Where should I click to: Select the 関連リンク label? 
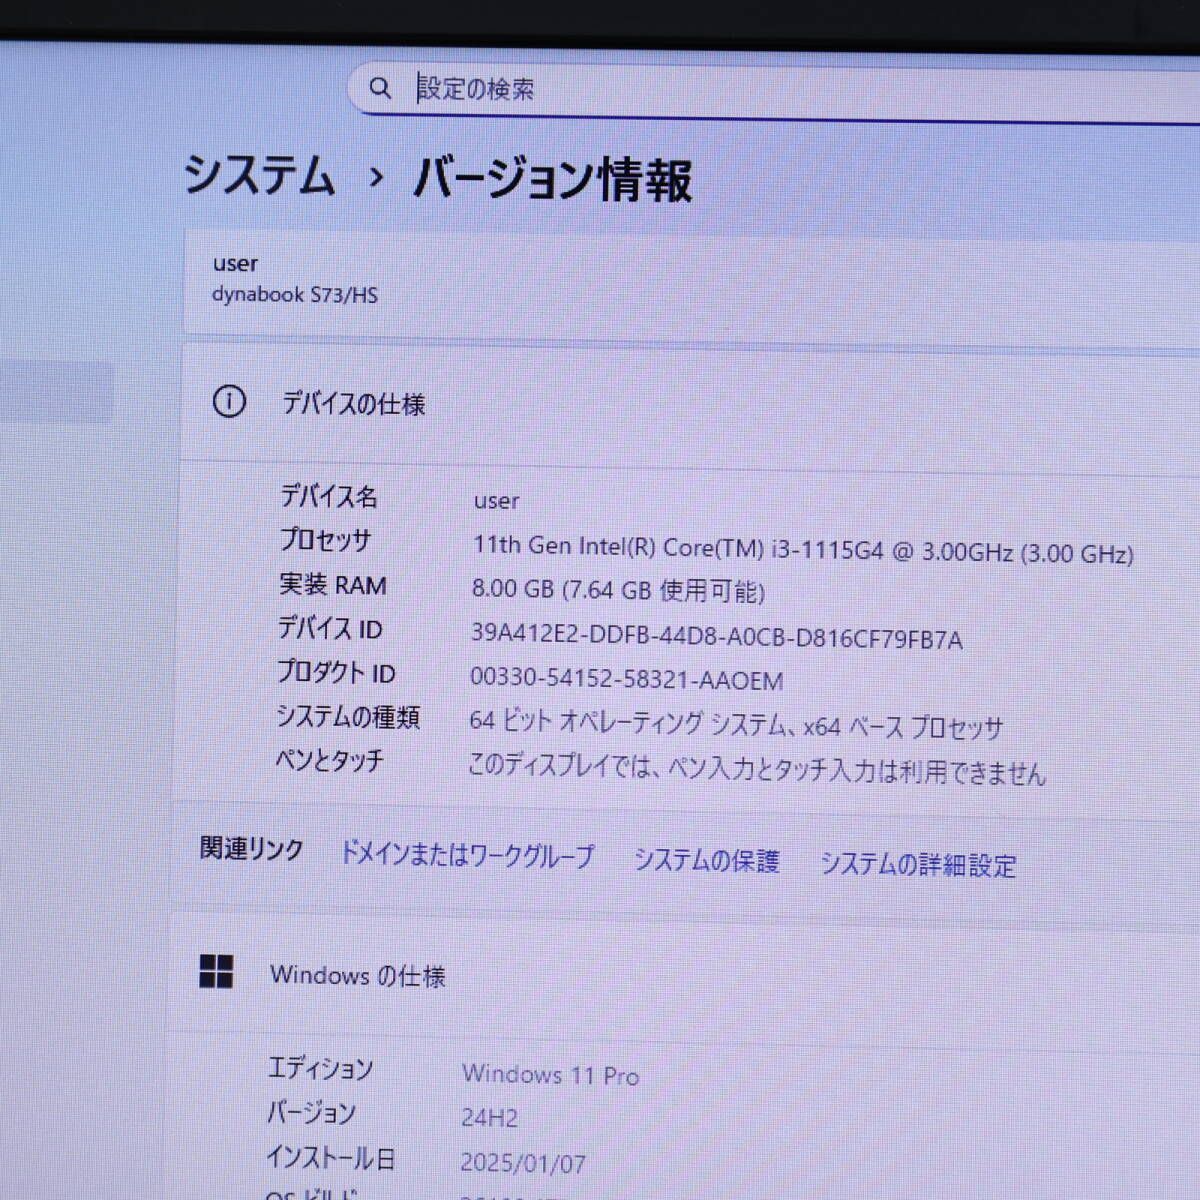251,849
